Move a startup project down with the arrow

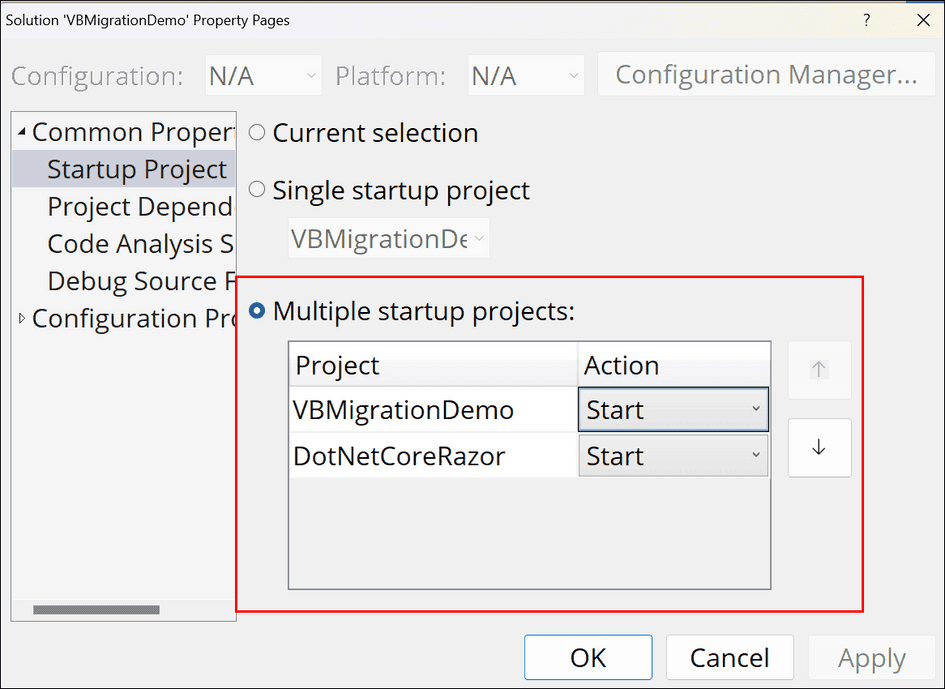tap(819, 447)
